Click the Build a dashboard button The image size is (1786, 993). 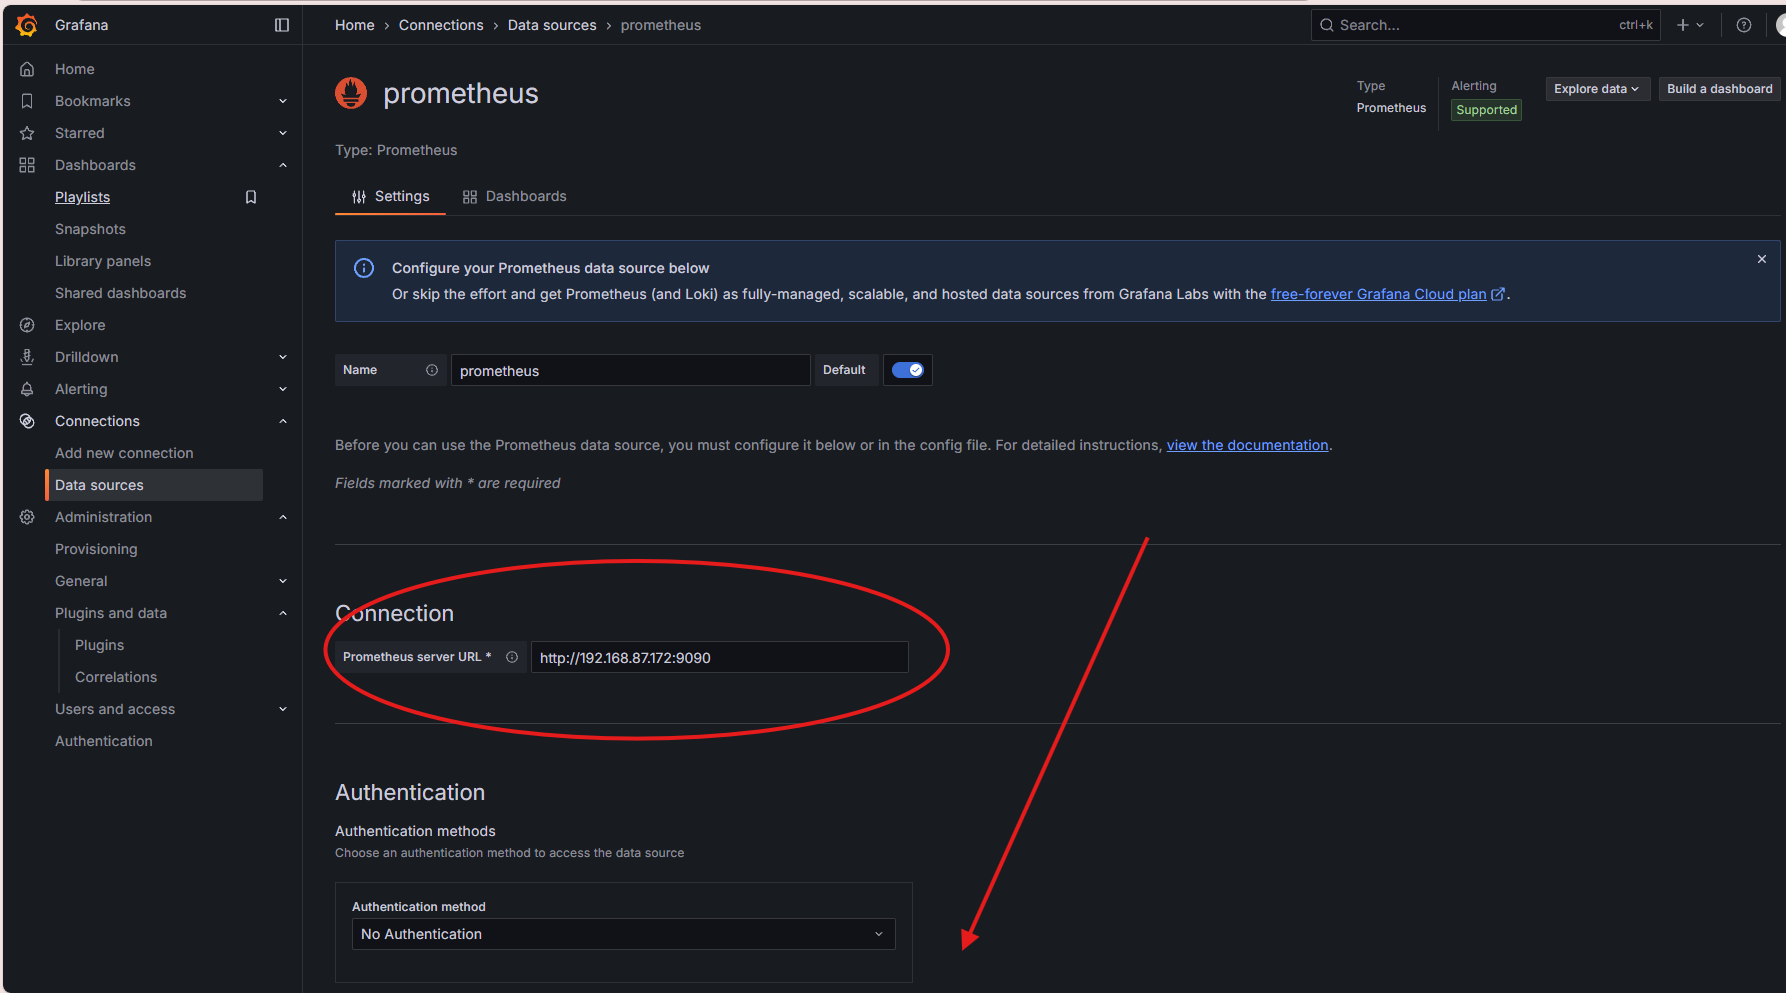coord(1719,89)
